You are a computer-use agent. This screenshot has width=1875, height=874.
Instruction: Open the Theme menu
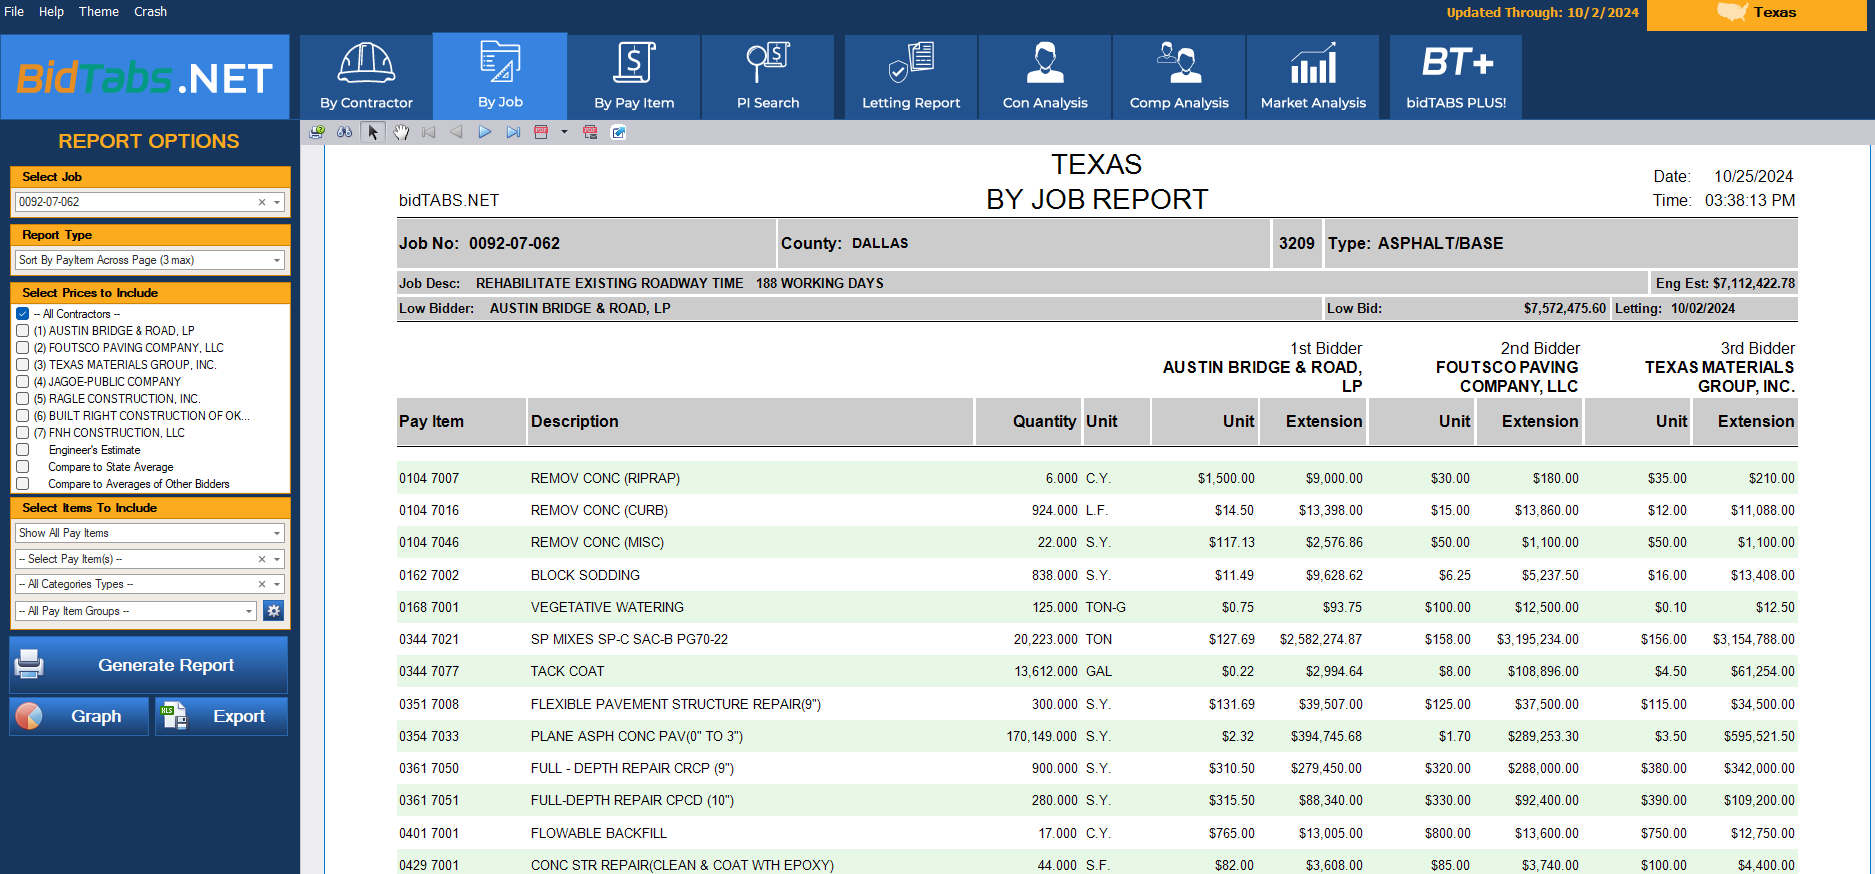[x=99, y=12]
